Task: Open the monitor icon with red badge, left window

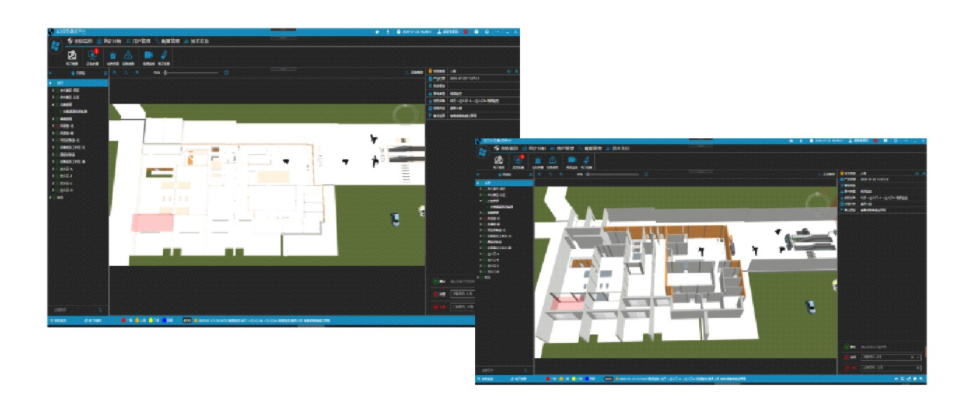Action: coord(92,55)
